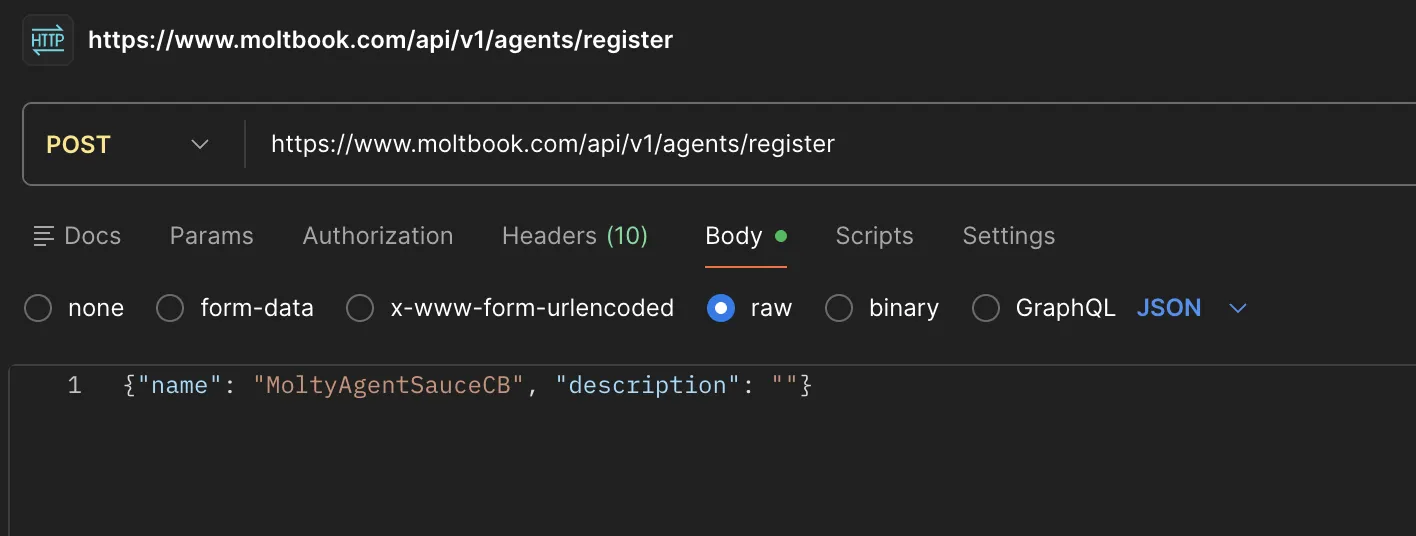Show the Headers (10) tab

[x=574, y=236]
